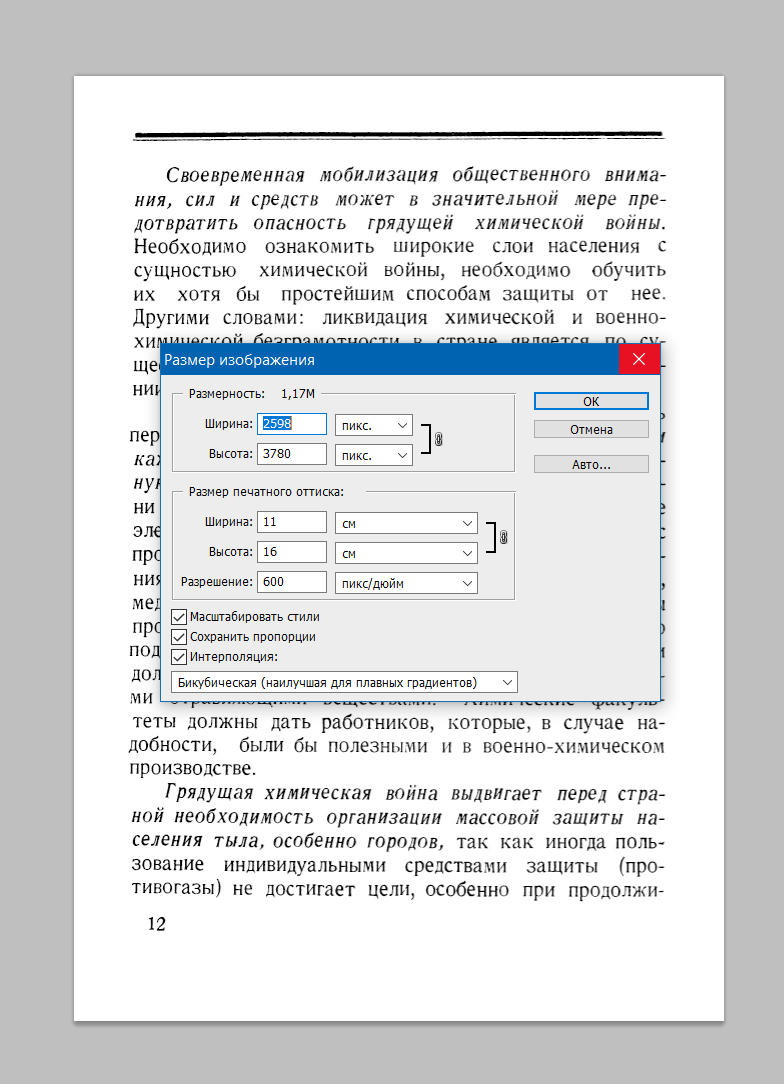Toggle Интерполяция checkbox
This screenshot has width=784, height=1084.
[x=179, y=657]
